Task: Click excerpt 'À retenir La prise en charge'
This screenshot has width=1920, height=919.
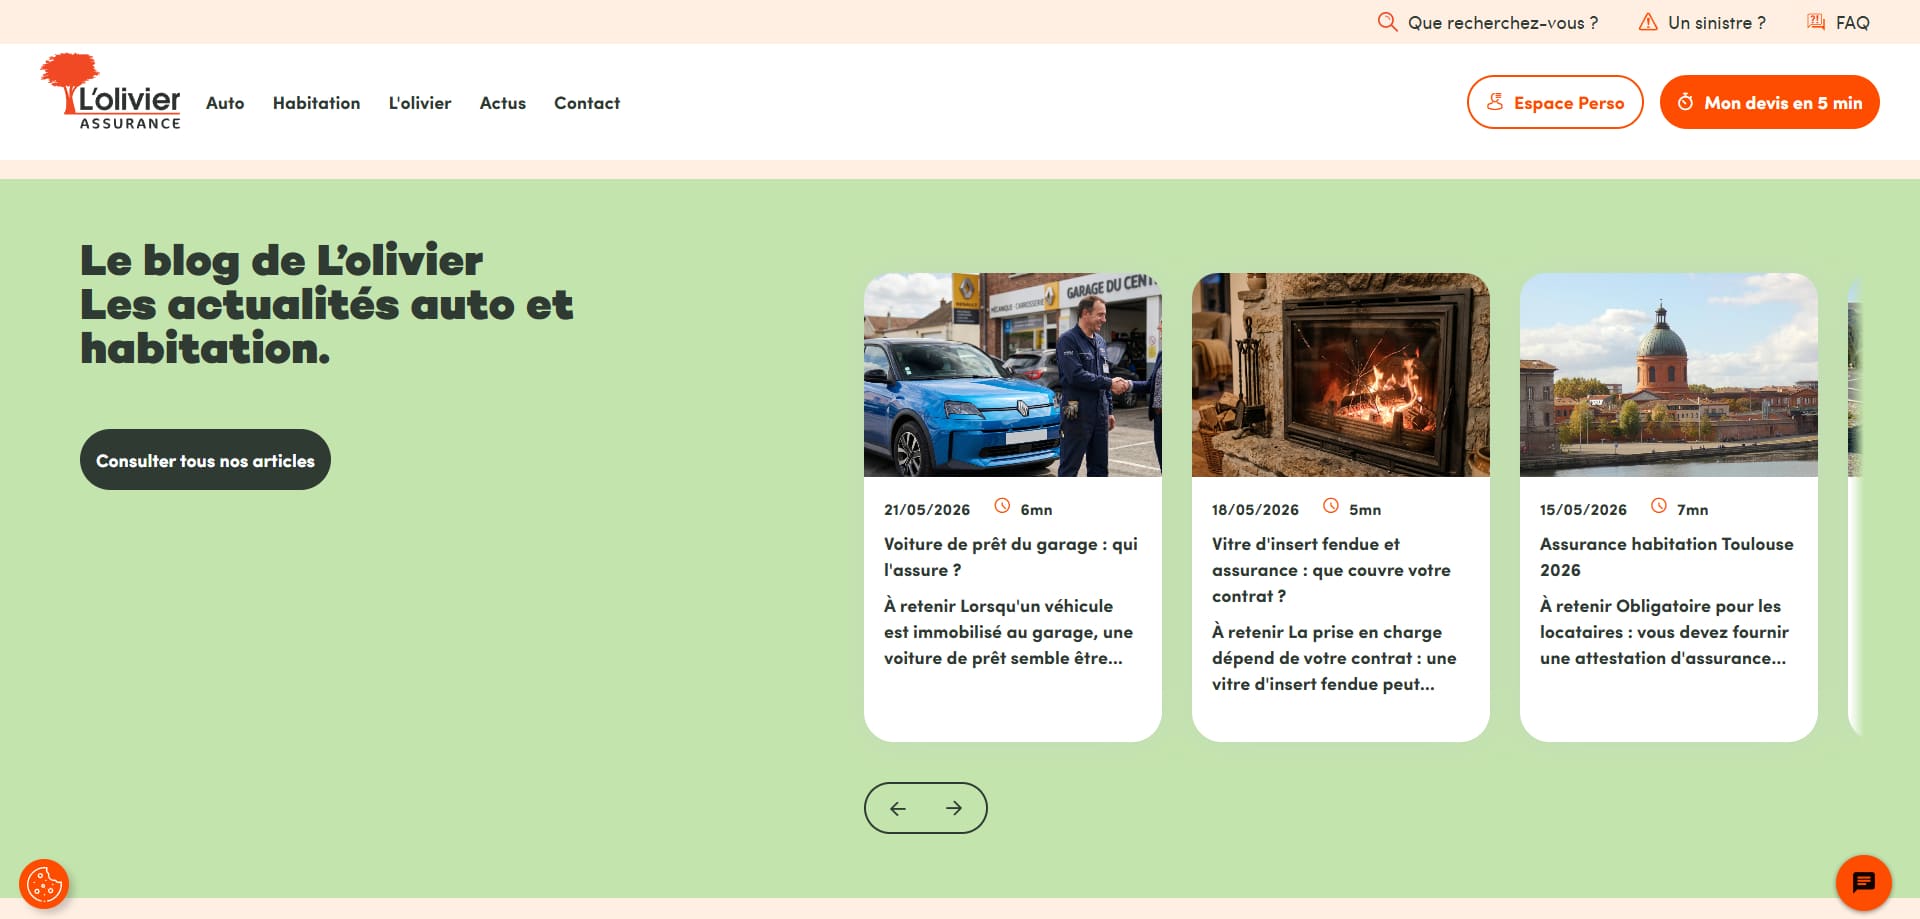Action: click(x=1334, y=658)
